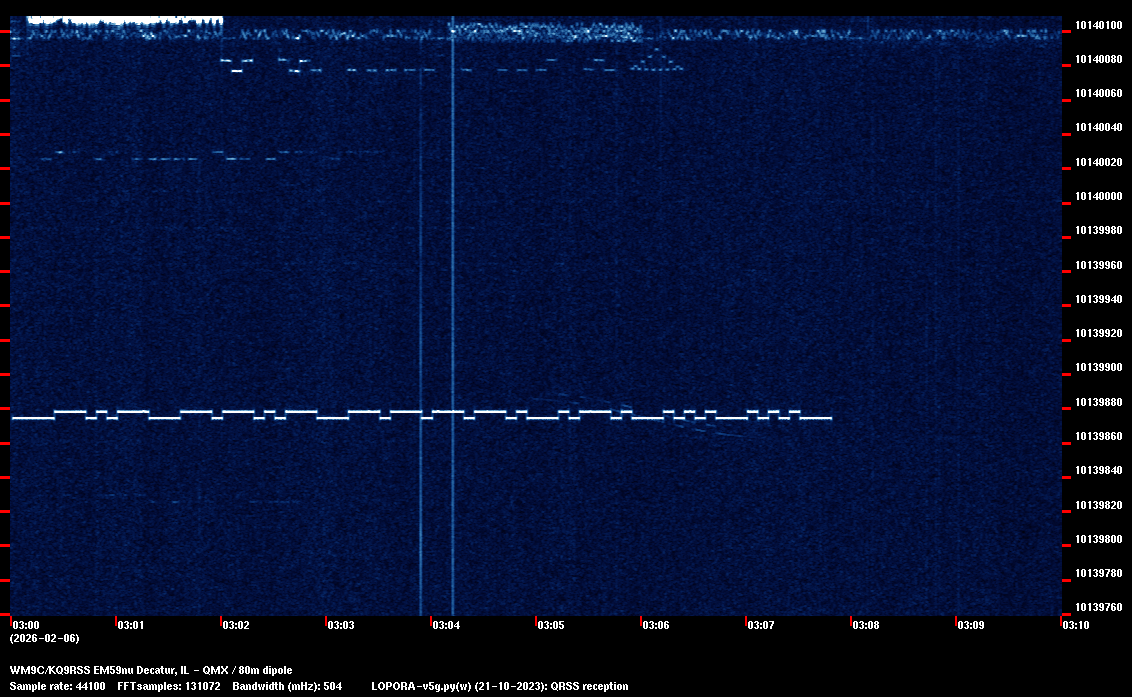Select the 10140100 frequency label
The image size is (1132, 697).
(1097, 25)
